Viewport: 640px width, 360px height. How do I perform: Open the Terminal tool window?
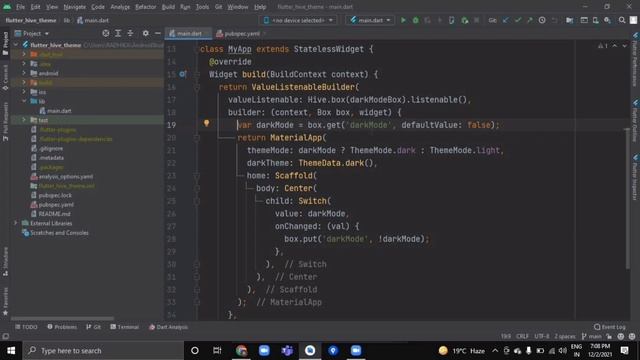(x=124, y=327)
